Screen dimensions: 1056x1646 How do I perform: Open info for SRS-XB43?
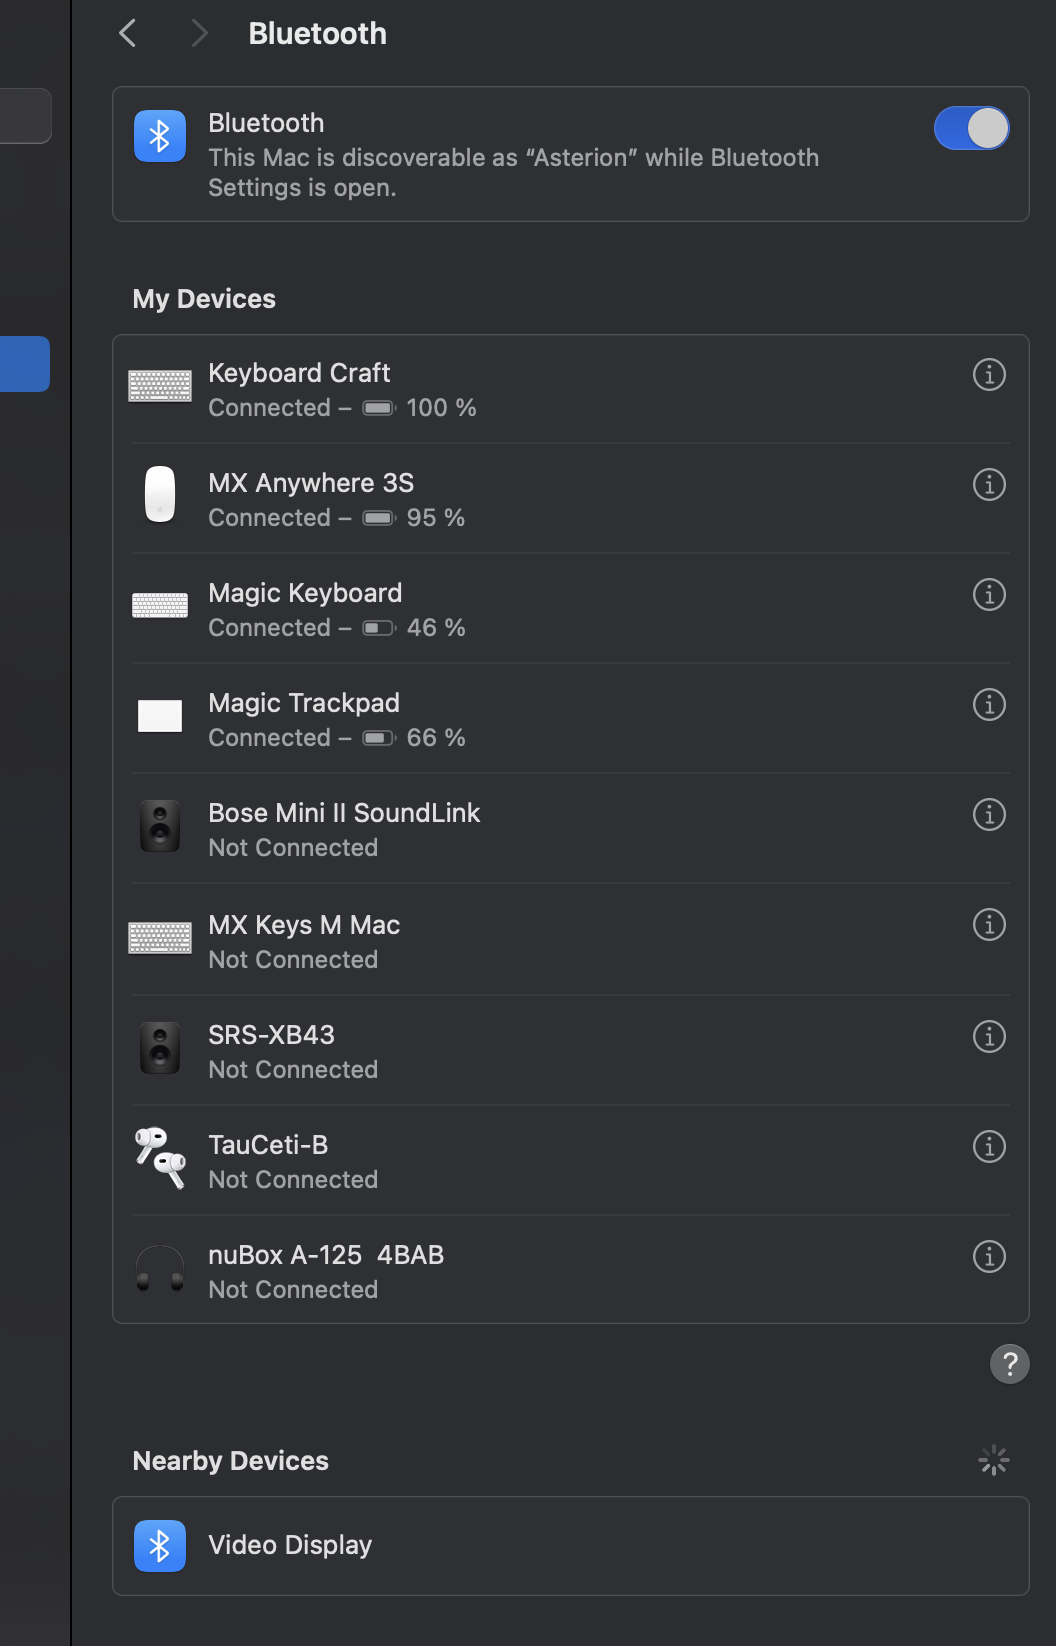click(989, 1037)
